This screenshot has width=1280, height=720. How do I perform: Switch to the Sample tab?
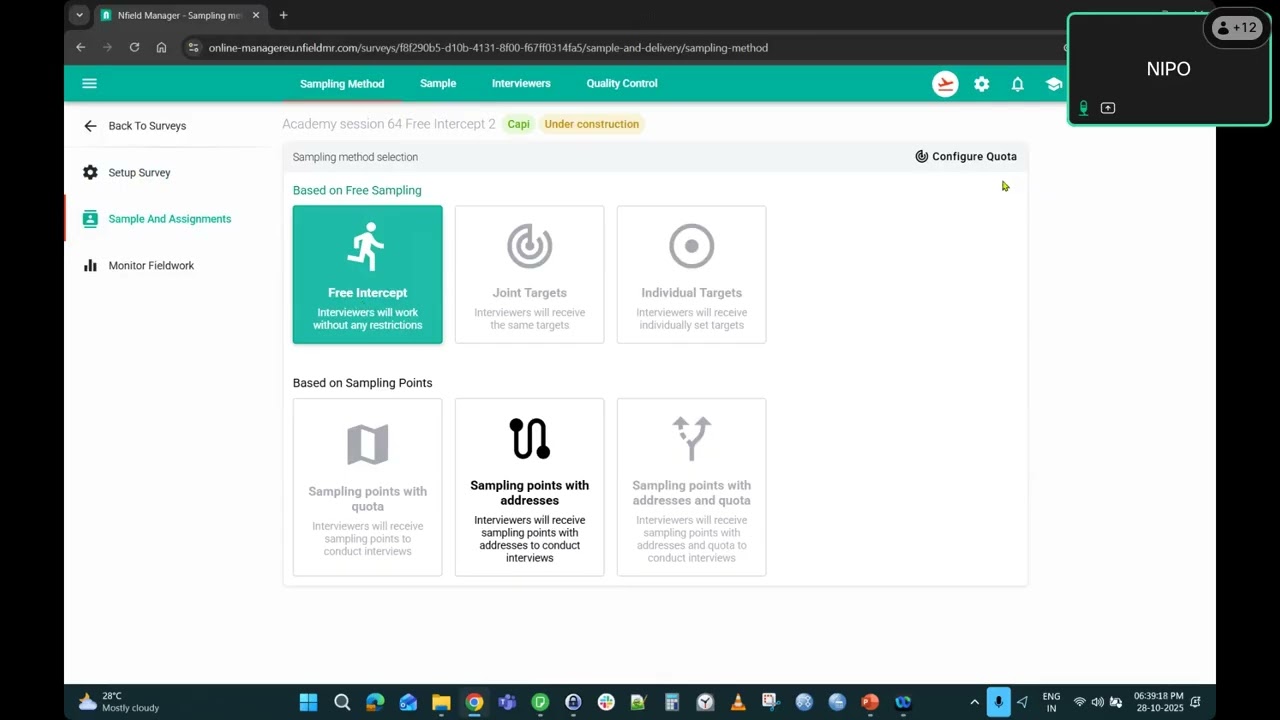click(x=438, y=84)
